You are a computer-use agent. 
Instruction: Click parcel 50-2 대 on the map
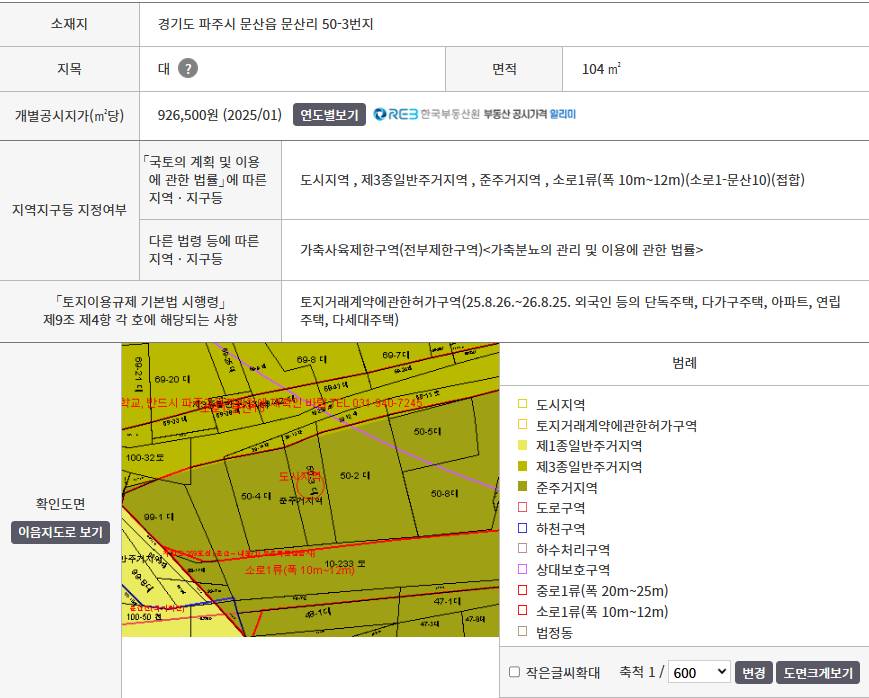tap(355, 476)
